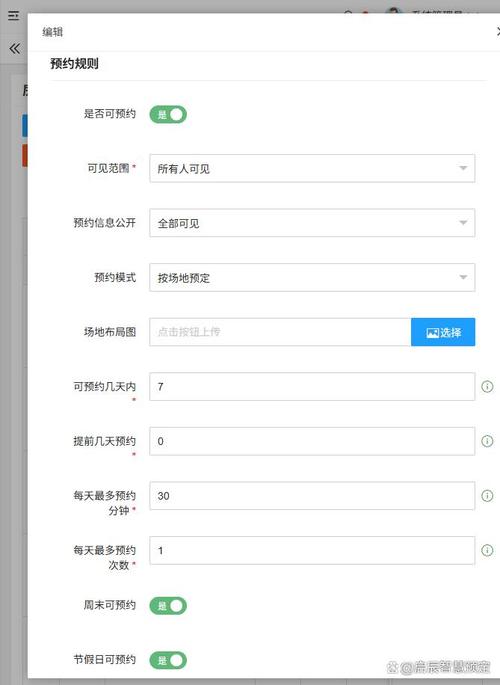The width and height of the screenshot is (500, 685).
Task: Click info icon beside 可预约几天内
Action: tap(487, 387)
